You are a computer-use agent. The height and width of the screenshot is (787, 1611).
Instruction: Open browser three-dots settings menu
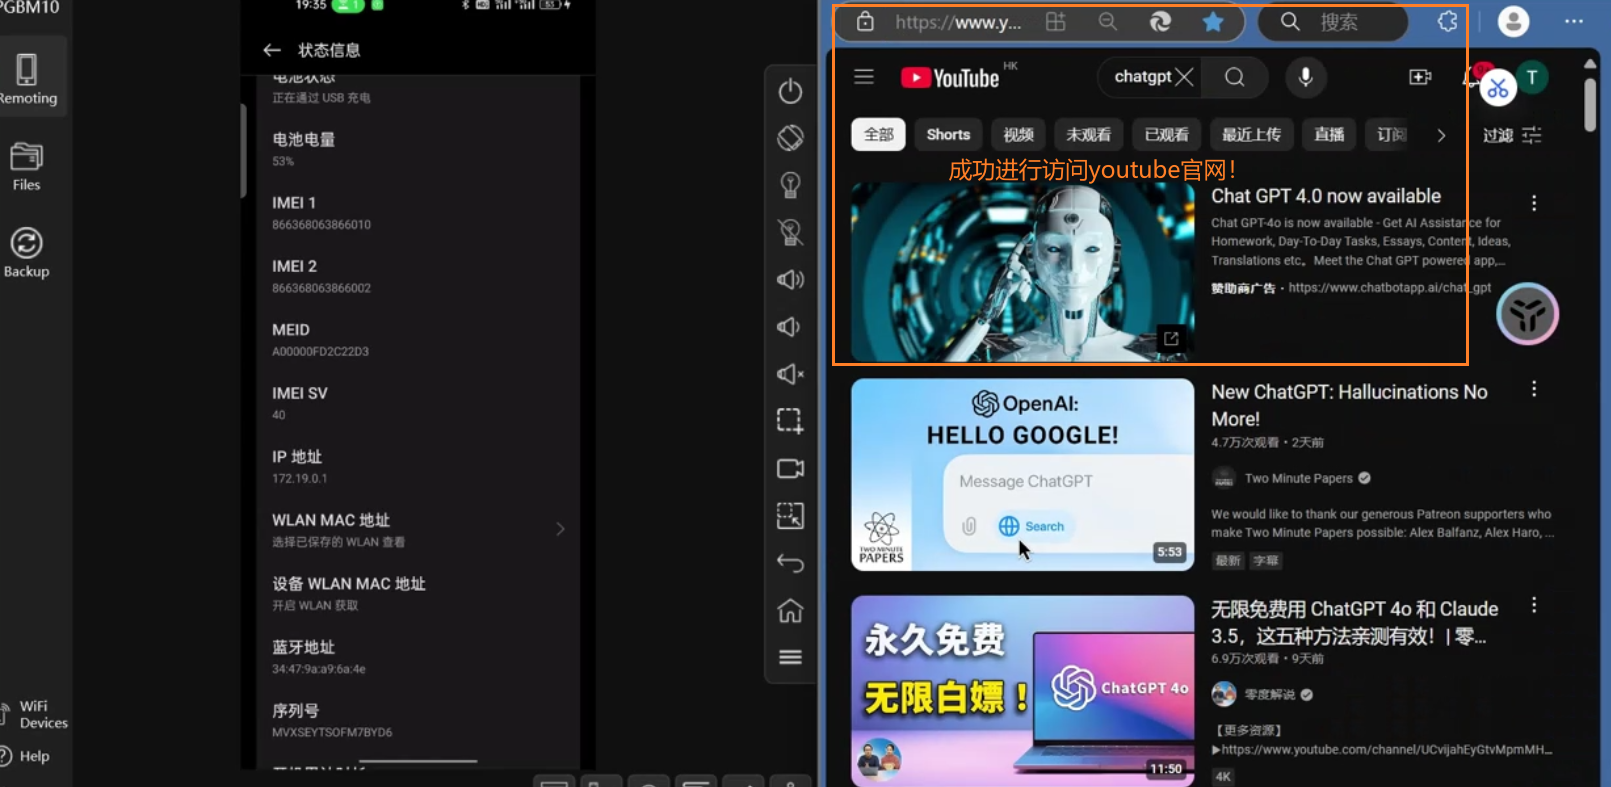[x=1574, y=21]
